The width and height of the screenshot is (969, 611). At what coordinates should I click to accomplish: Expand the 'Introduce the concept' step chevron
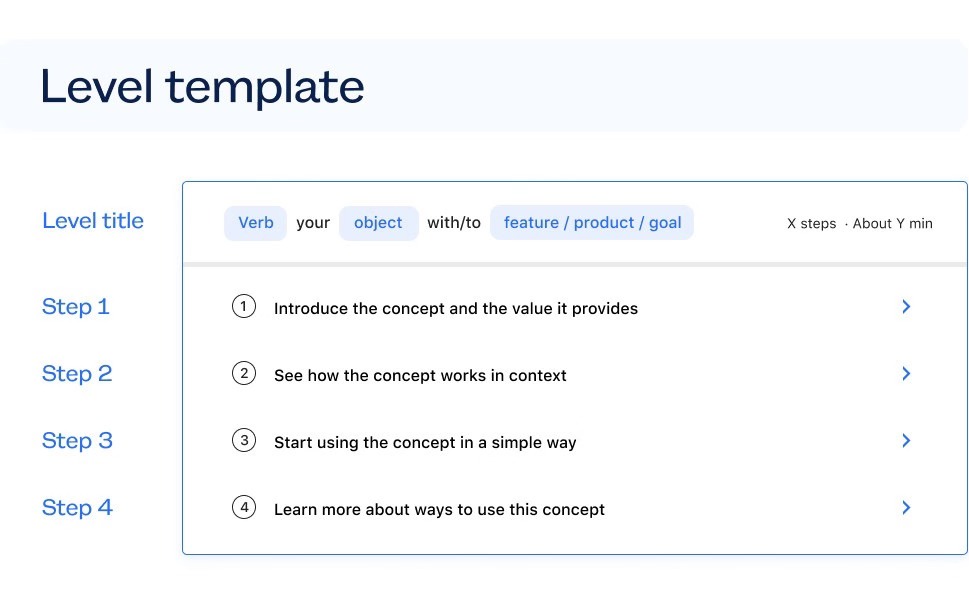click(906, 307)
